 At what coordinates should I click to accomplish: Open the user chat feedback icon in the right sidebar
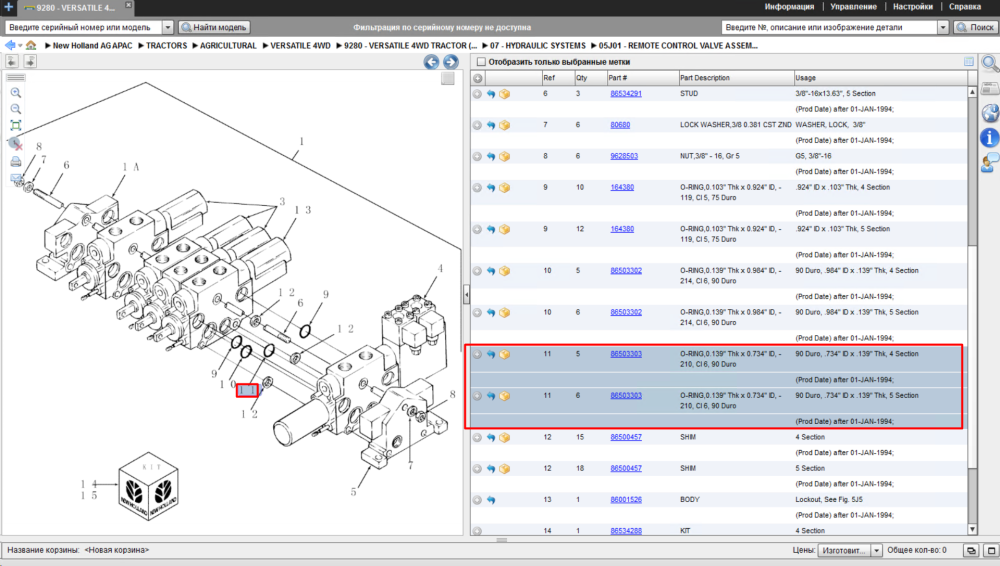990,163
